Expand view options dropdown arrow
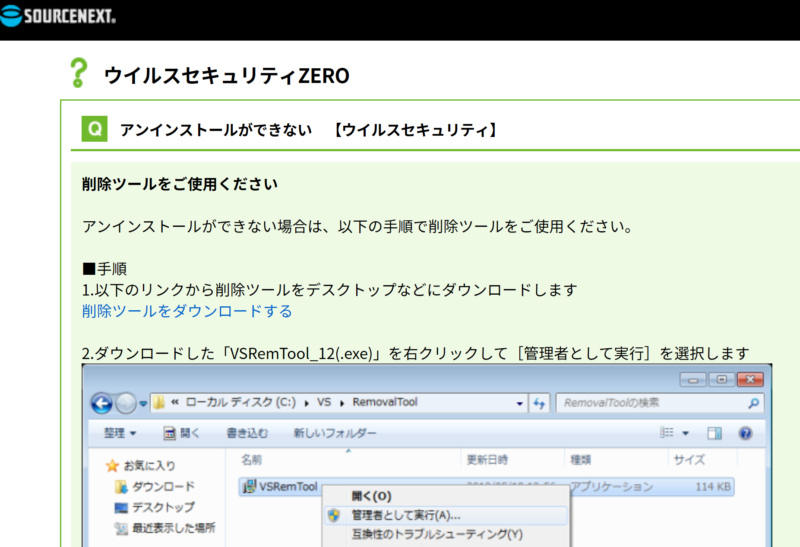The image size is (800, 547). click(x=686, y=433)
